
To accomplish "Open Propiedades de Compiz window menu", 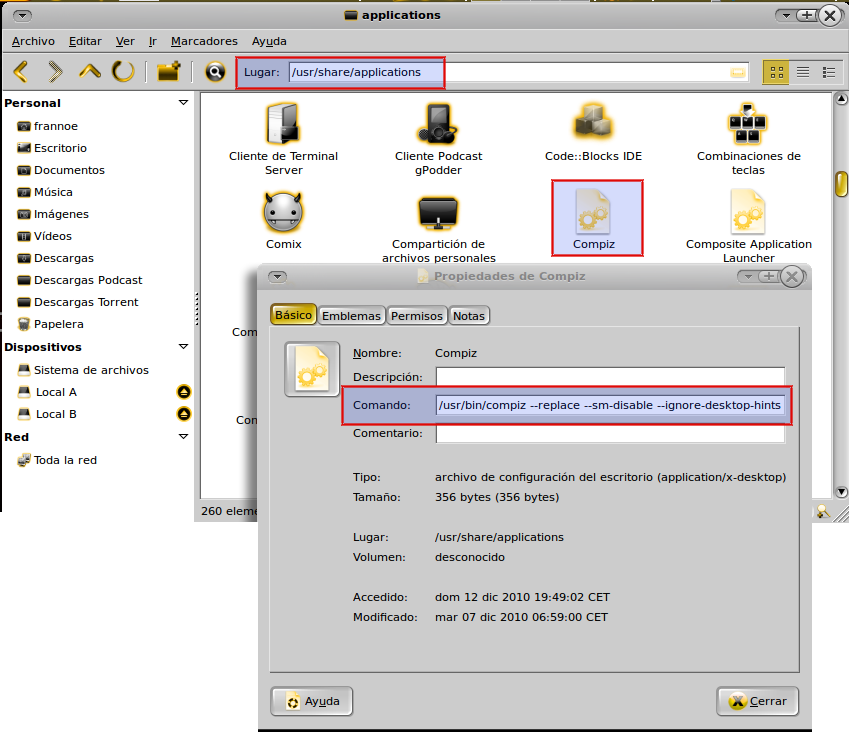I will (277, 276).
